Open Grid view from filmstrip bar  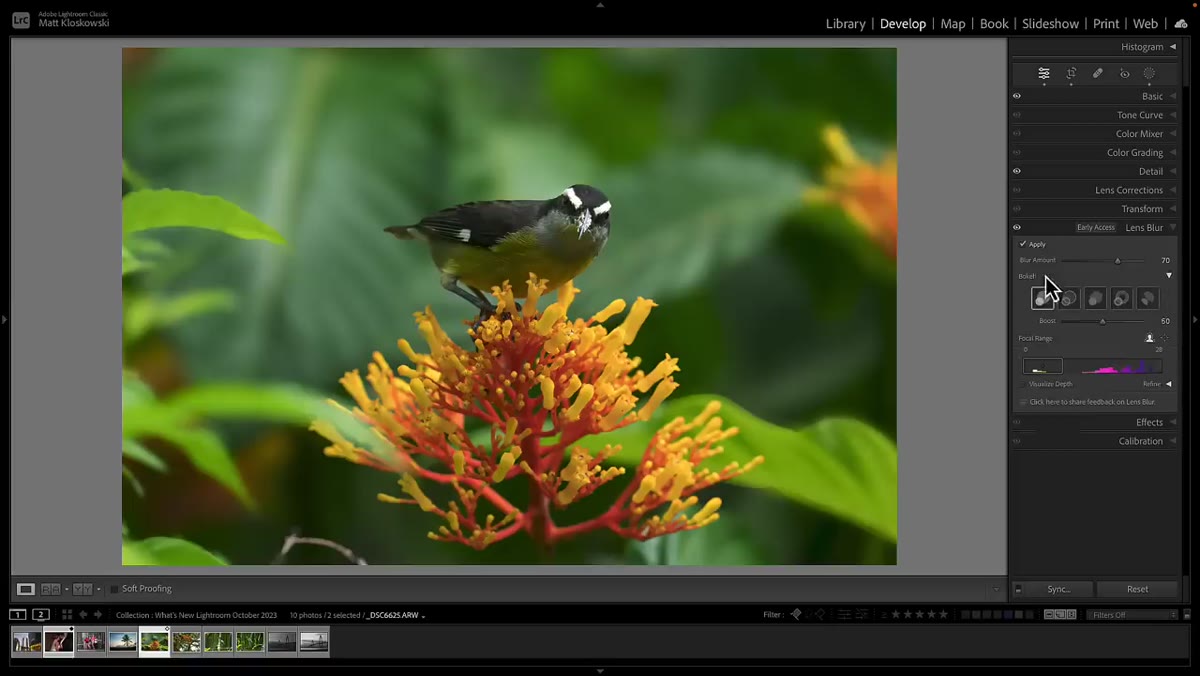pyautogui.click(x=67, y=614)
